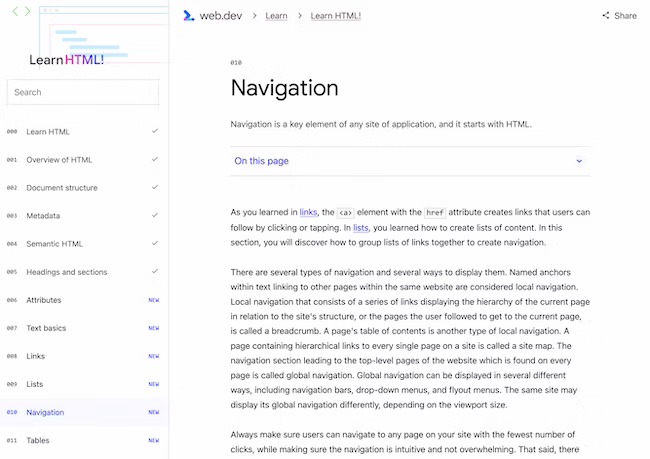Open the Tables chapter in sidebar
The width and height of the screenshot is (650, 459).
tap(38, 440)
